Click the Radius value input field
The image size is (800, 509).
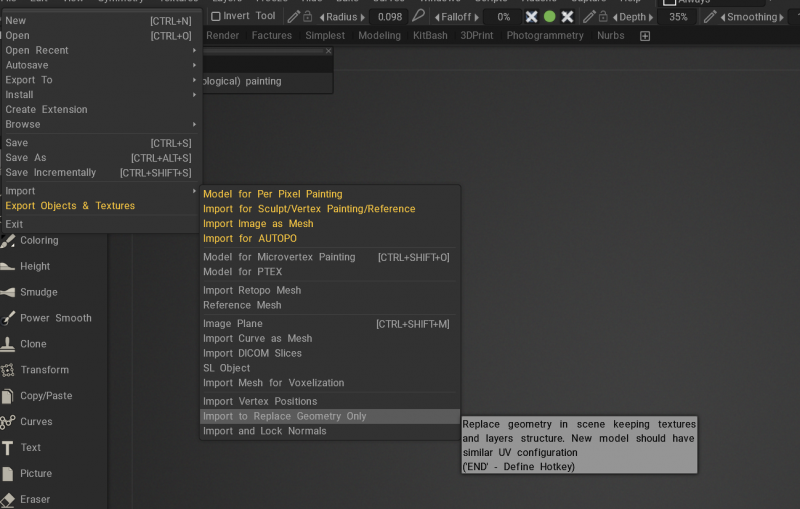(389, 17)
